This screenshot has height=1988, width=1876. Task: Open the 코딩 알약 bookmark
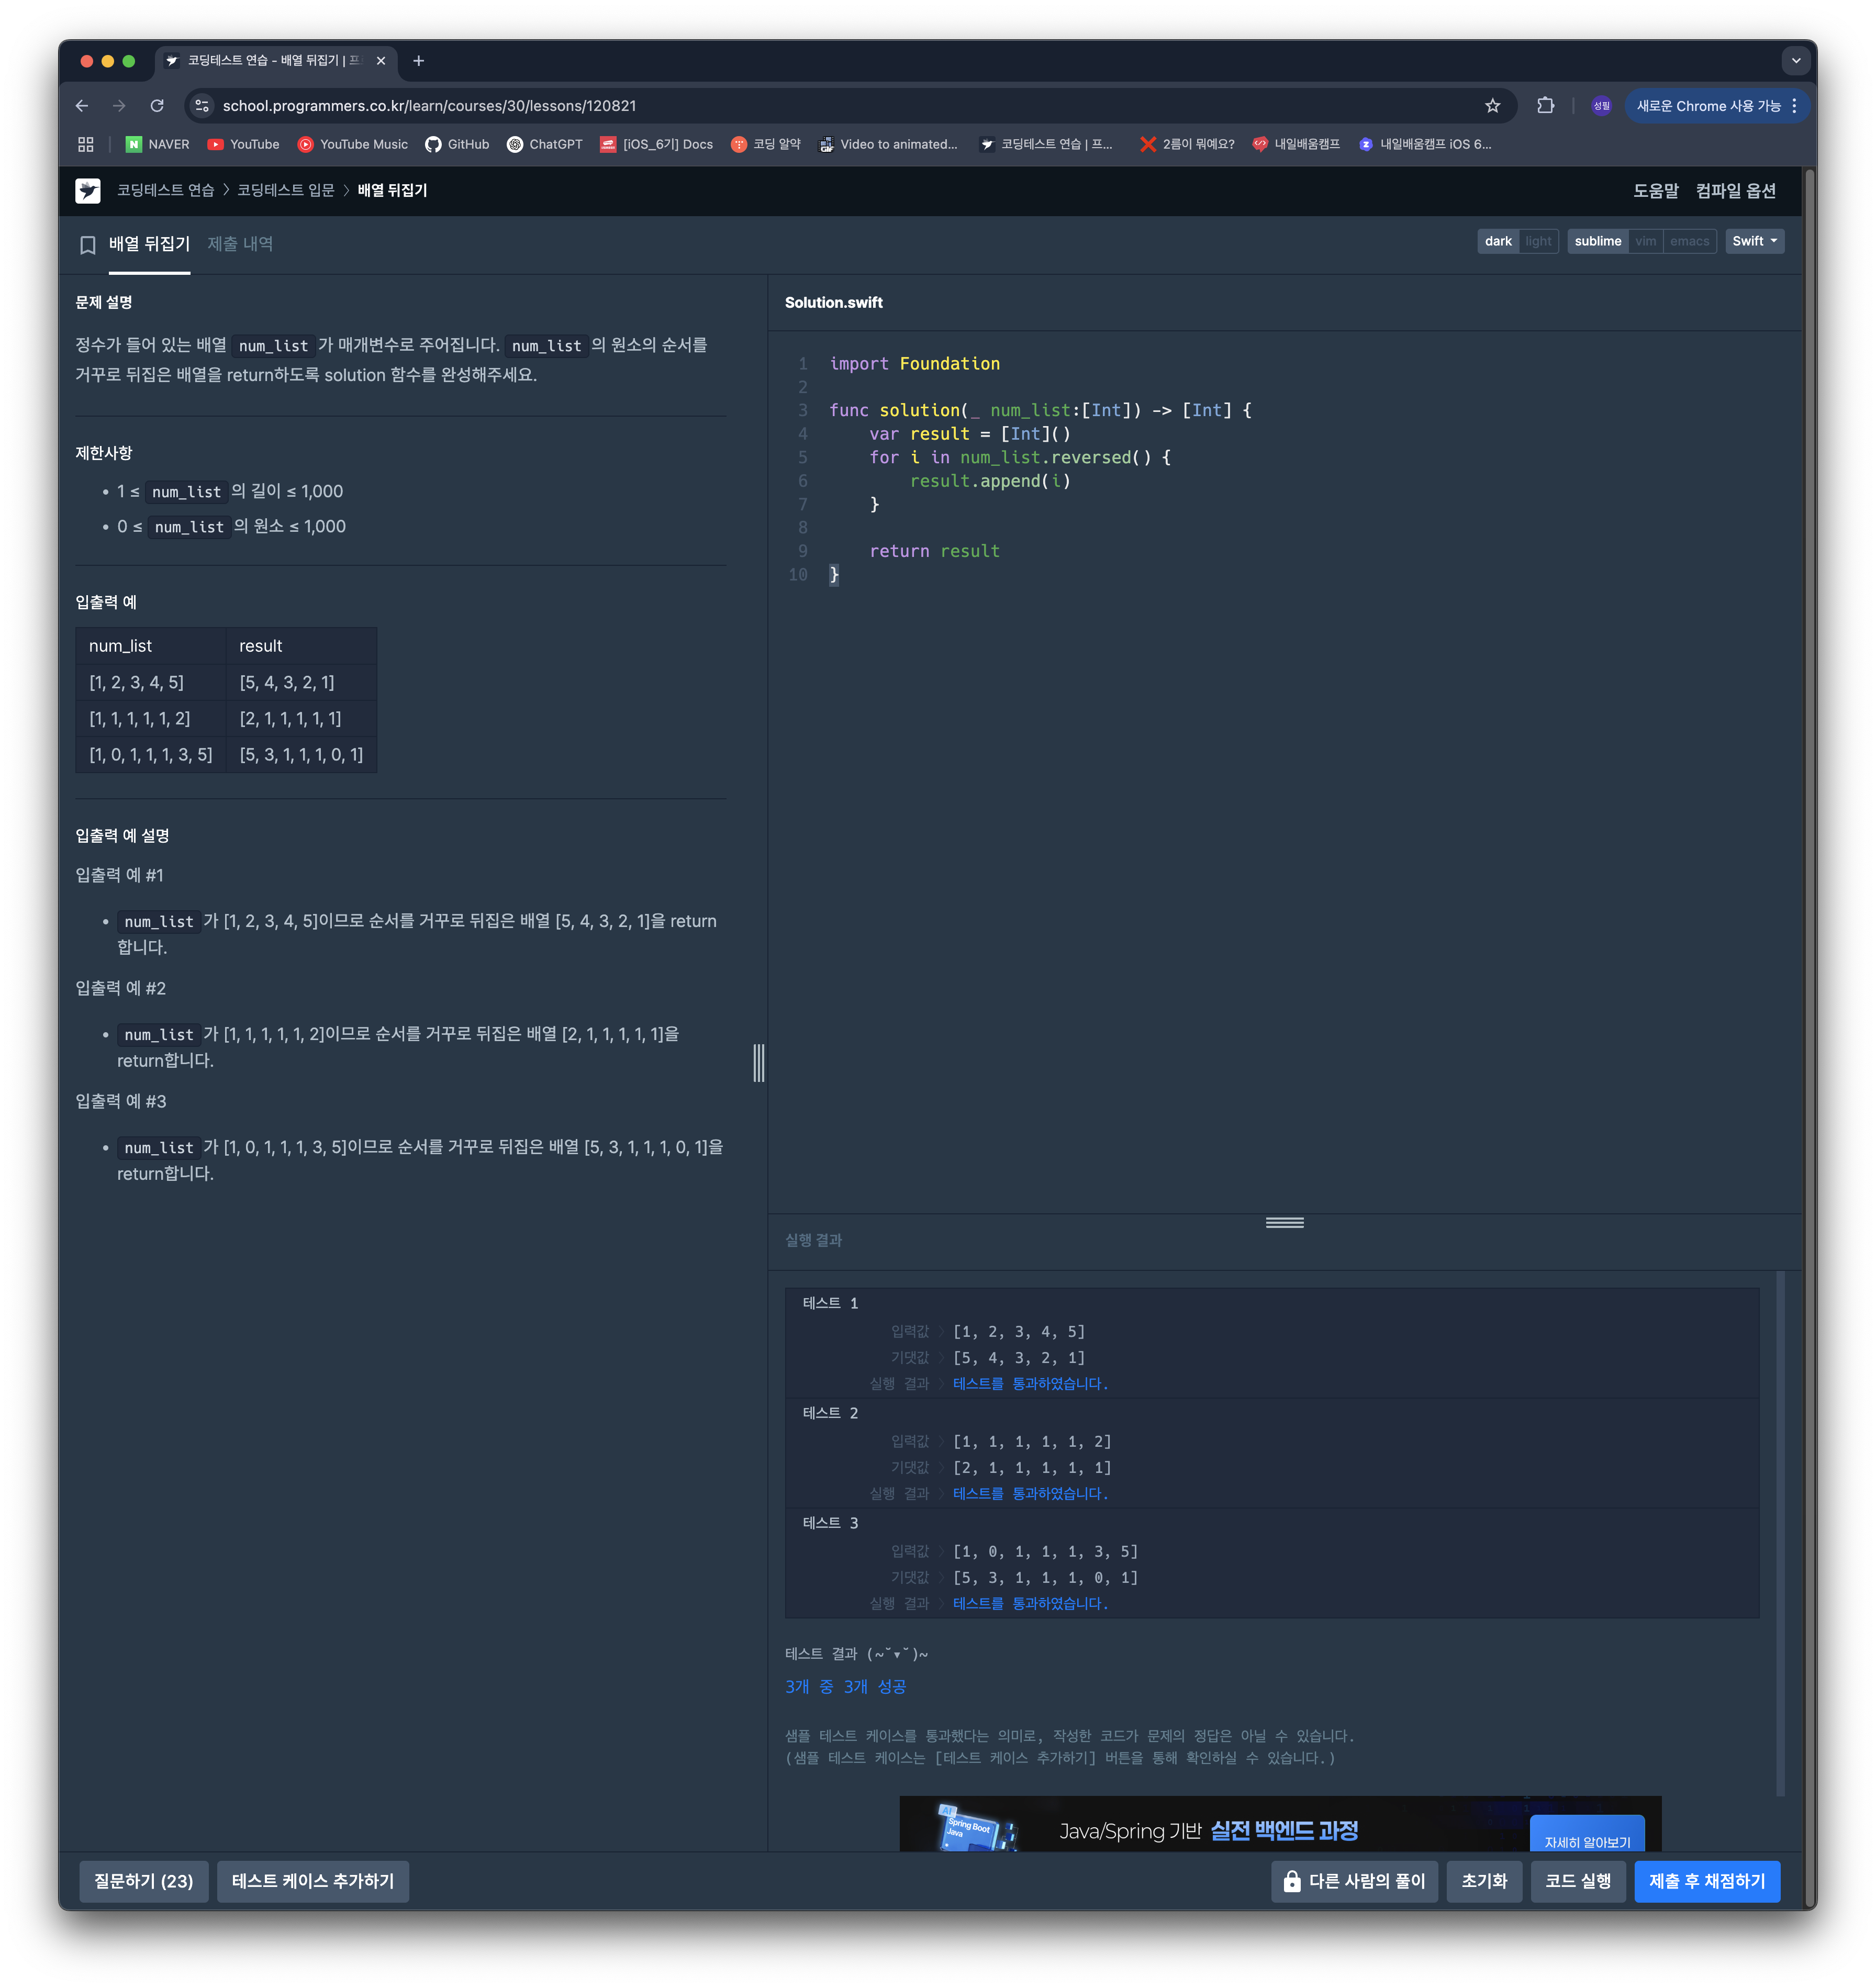[x=765, y=144]
